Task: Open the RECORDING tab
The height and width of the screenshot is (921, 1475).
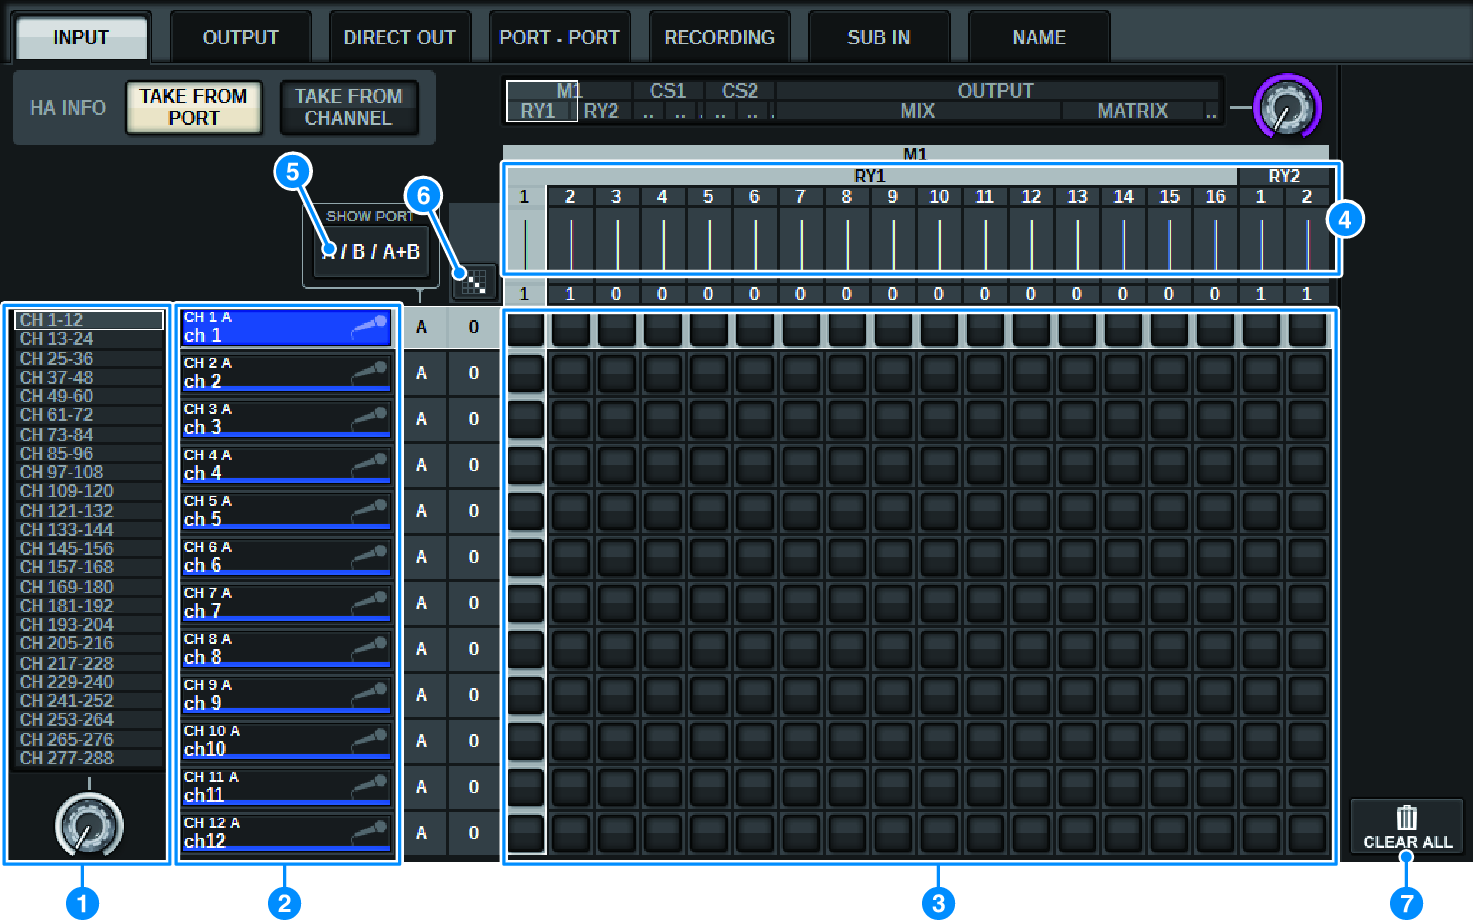Action: (719, 38)
